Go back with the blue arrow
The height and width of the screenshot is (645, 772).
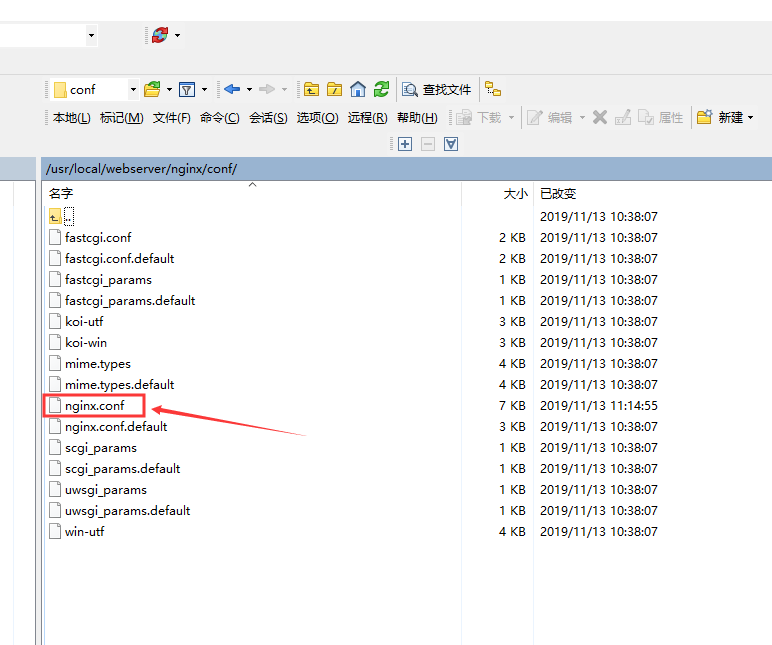(232, 89)
